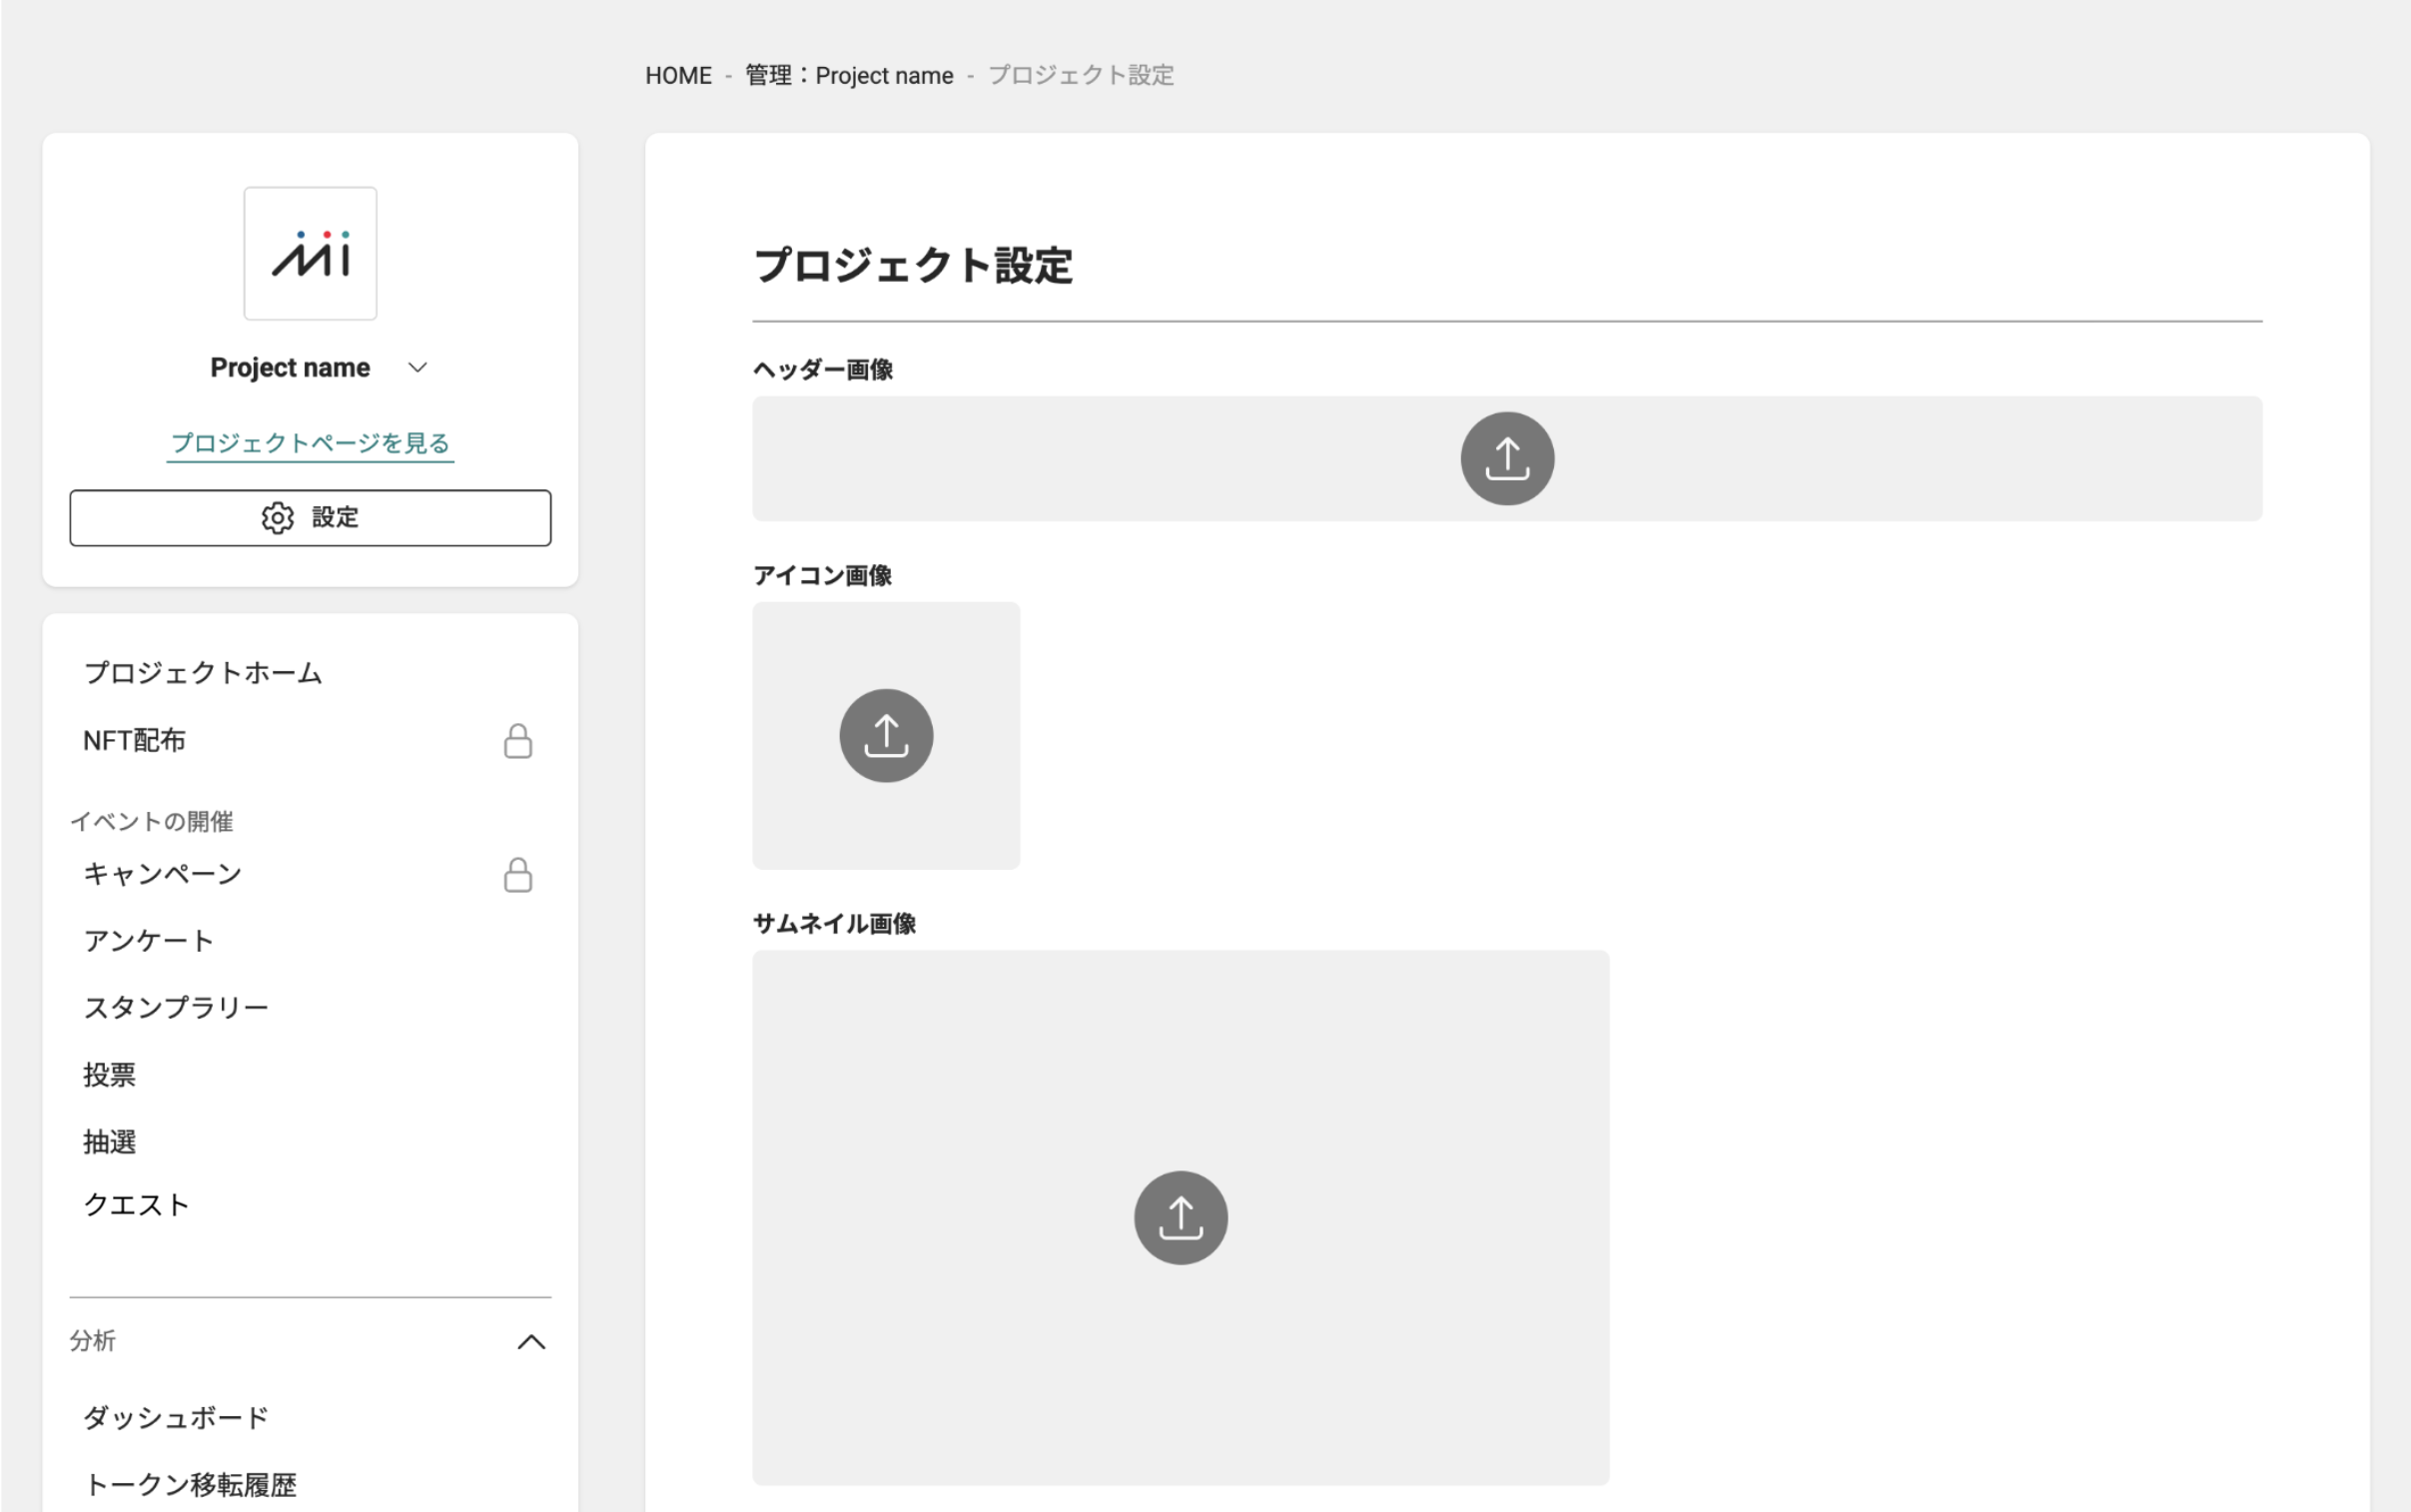Open the Project name dropdown chevron
2411x1512 pixels.
418,367
